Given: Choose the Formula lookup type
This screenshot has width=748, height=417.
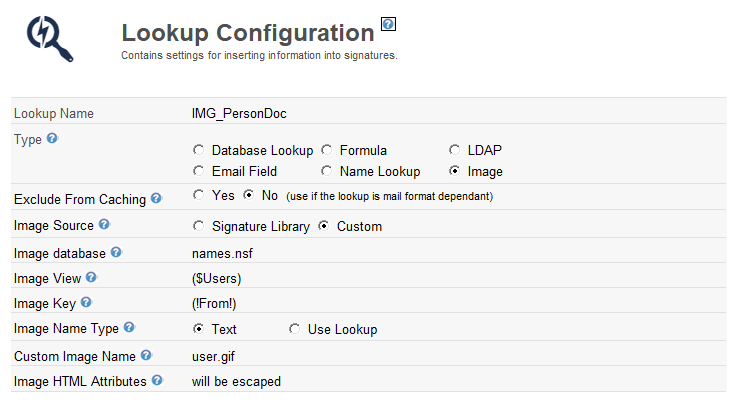Looking at the screenshot, I should pos(326,150).
